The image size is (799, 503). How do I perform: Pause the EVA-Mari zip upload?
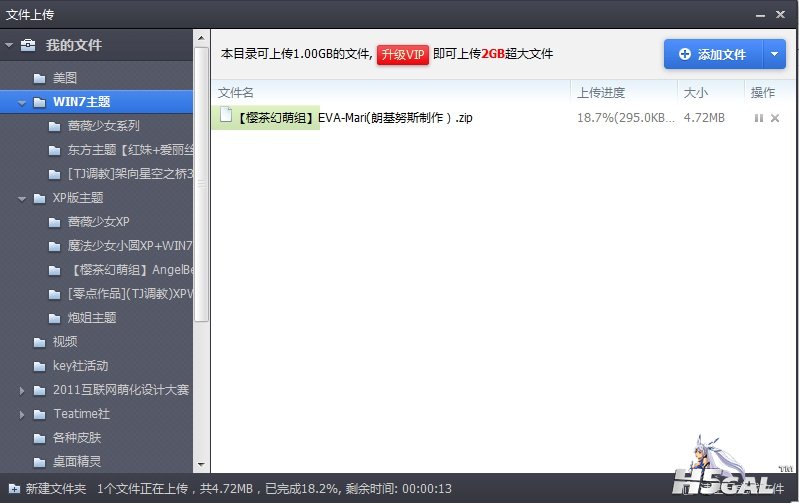[759, 118]
